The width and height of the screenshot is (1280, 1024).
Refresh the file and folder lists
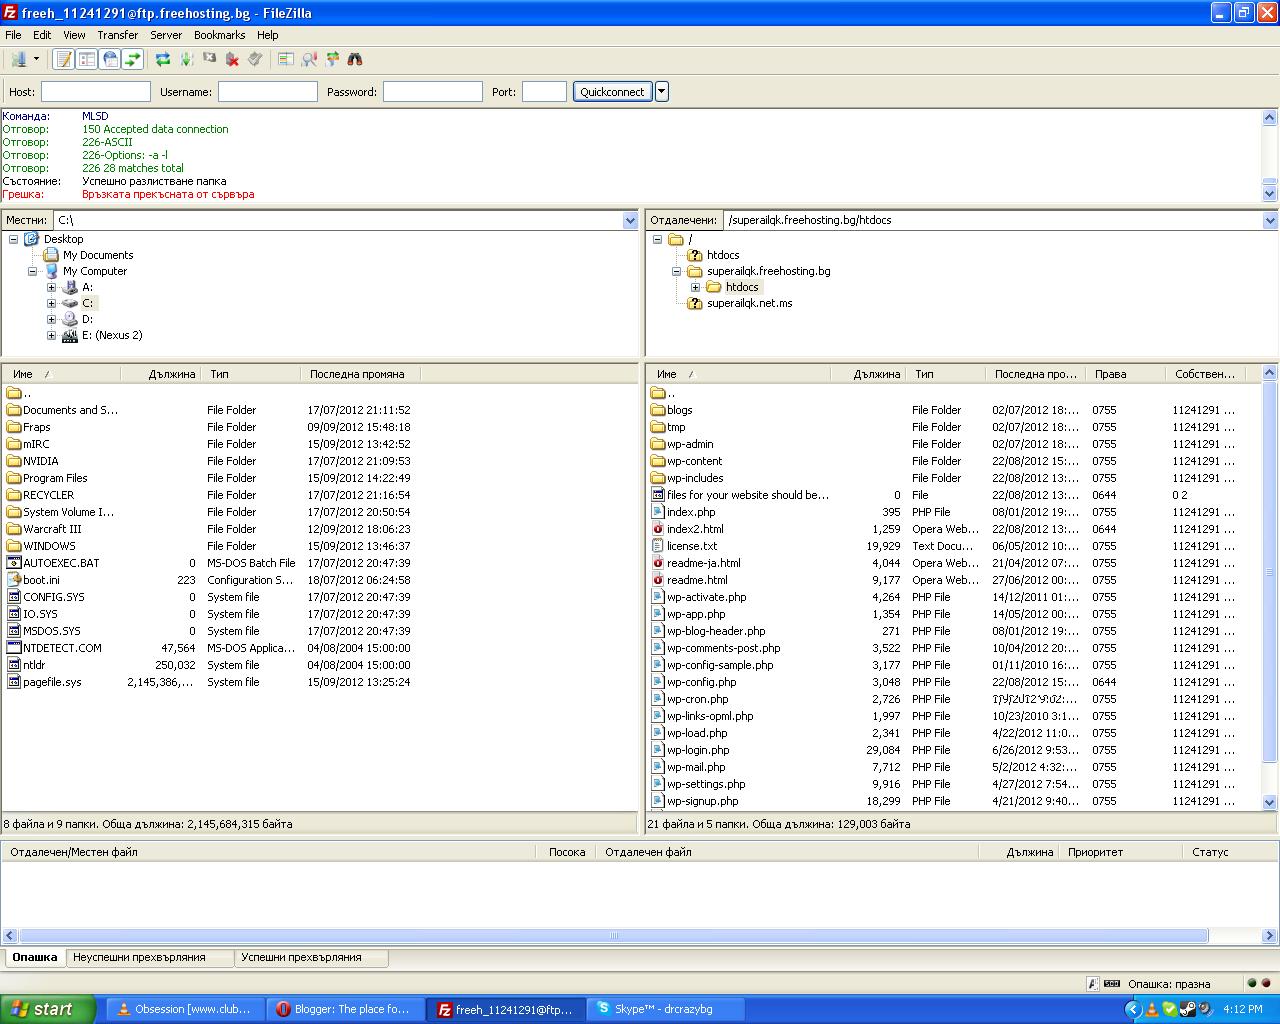tap(163, 60)
